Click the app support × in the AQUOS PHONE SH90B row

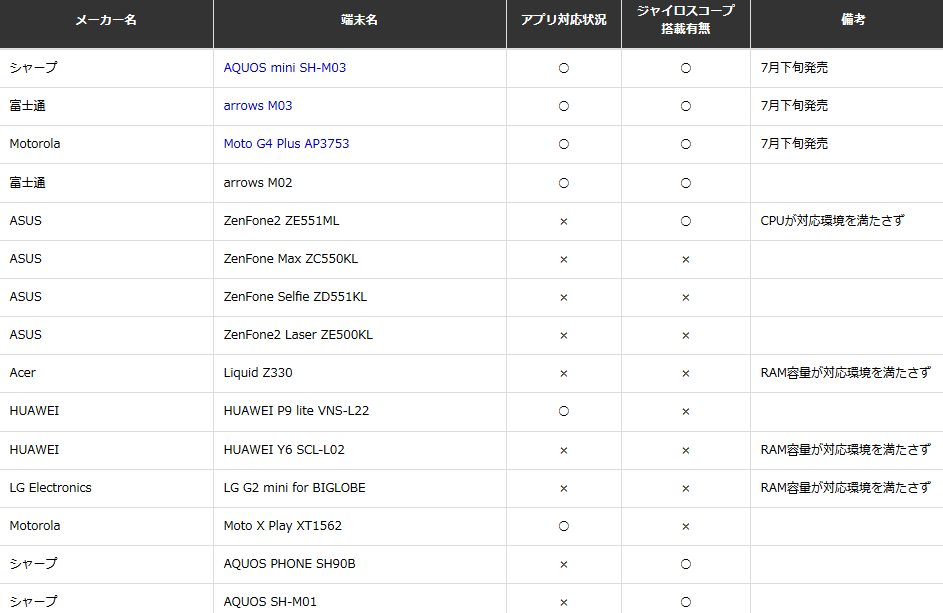pyautogui.click(x=564, y=564)
